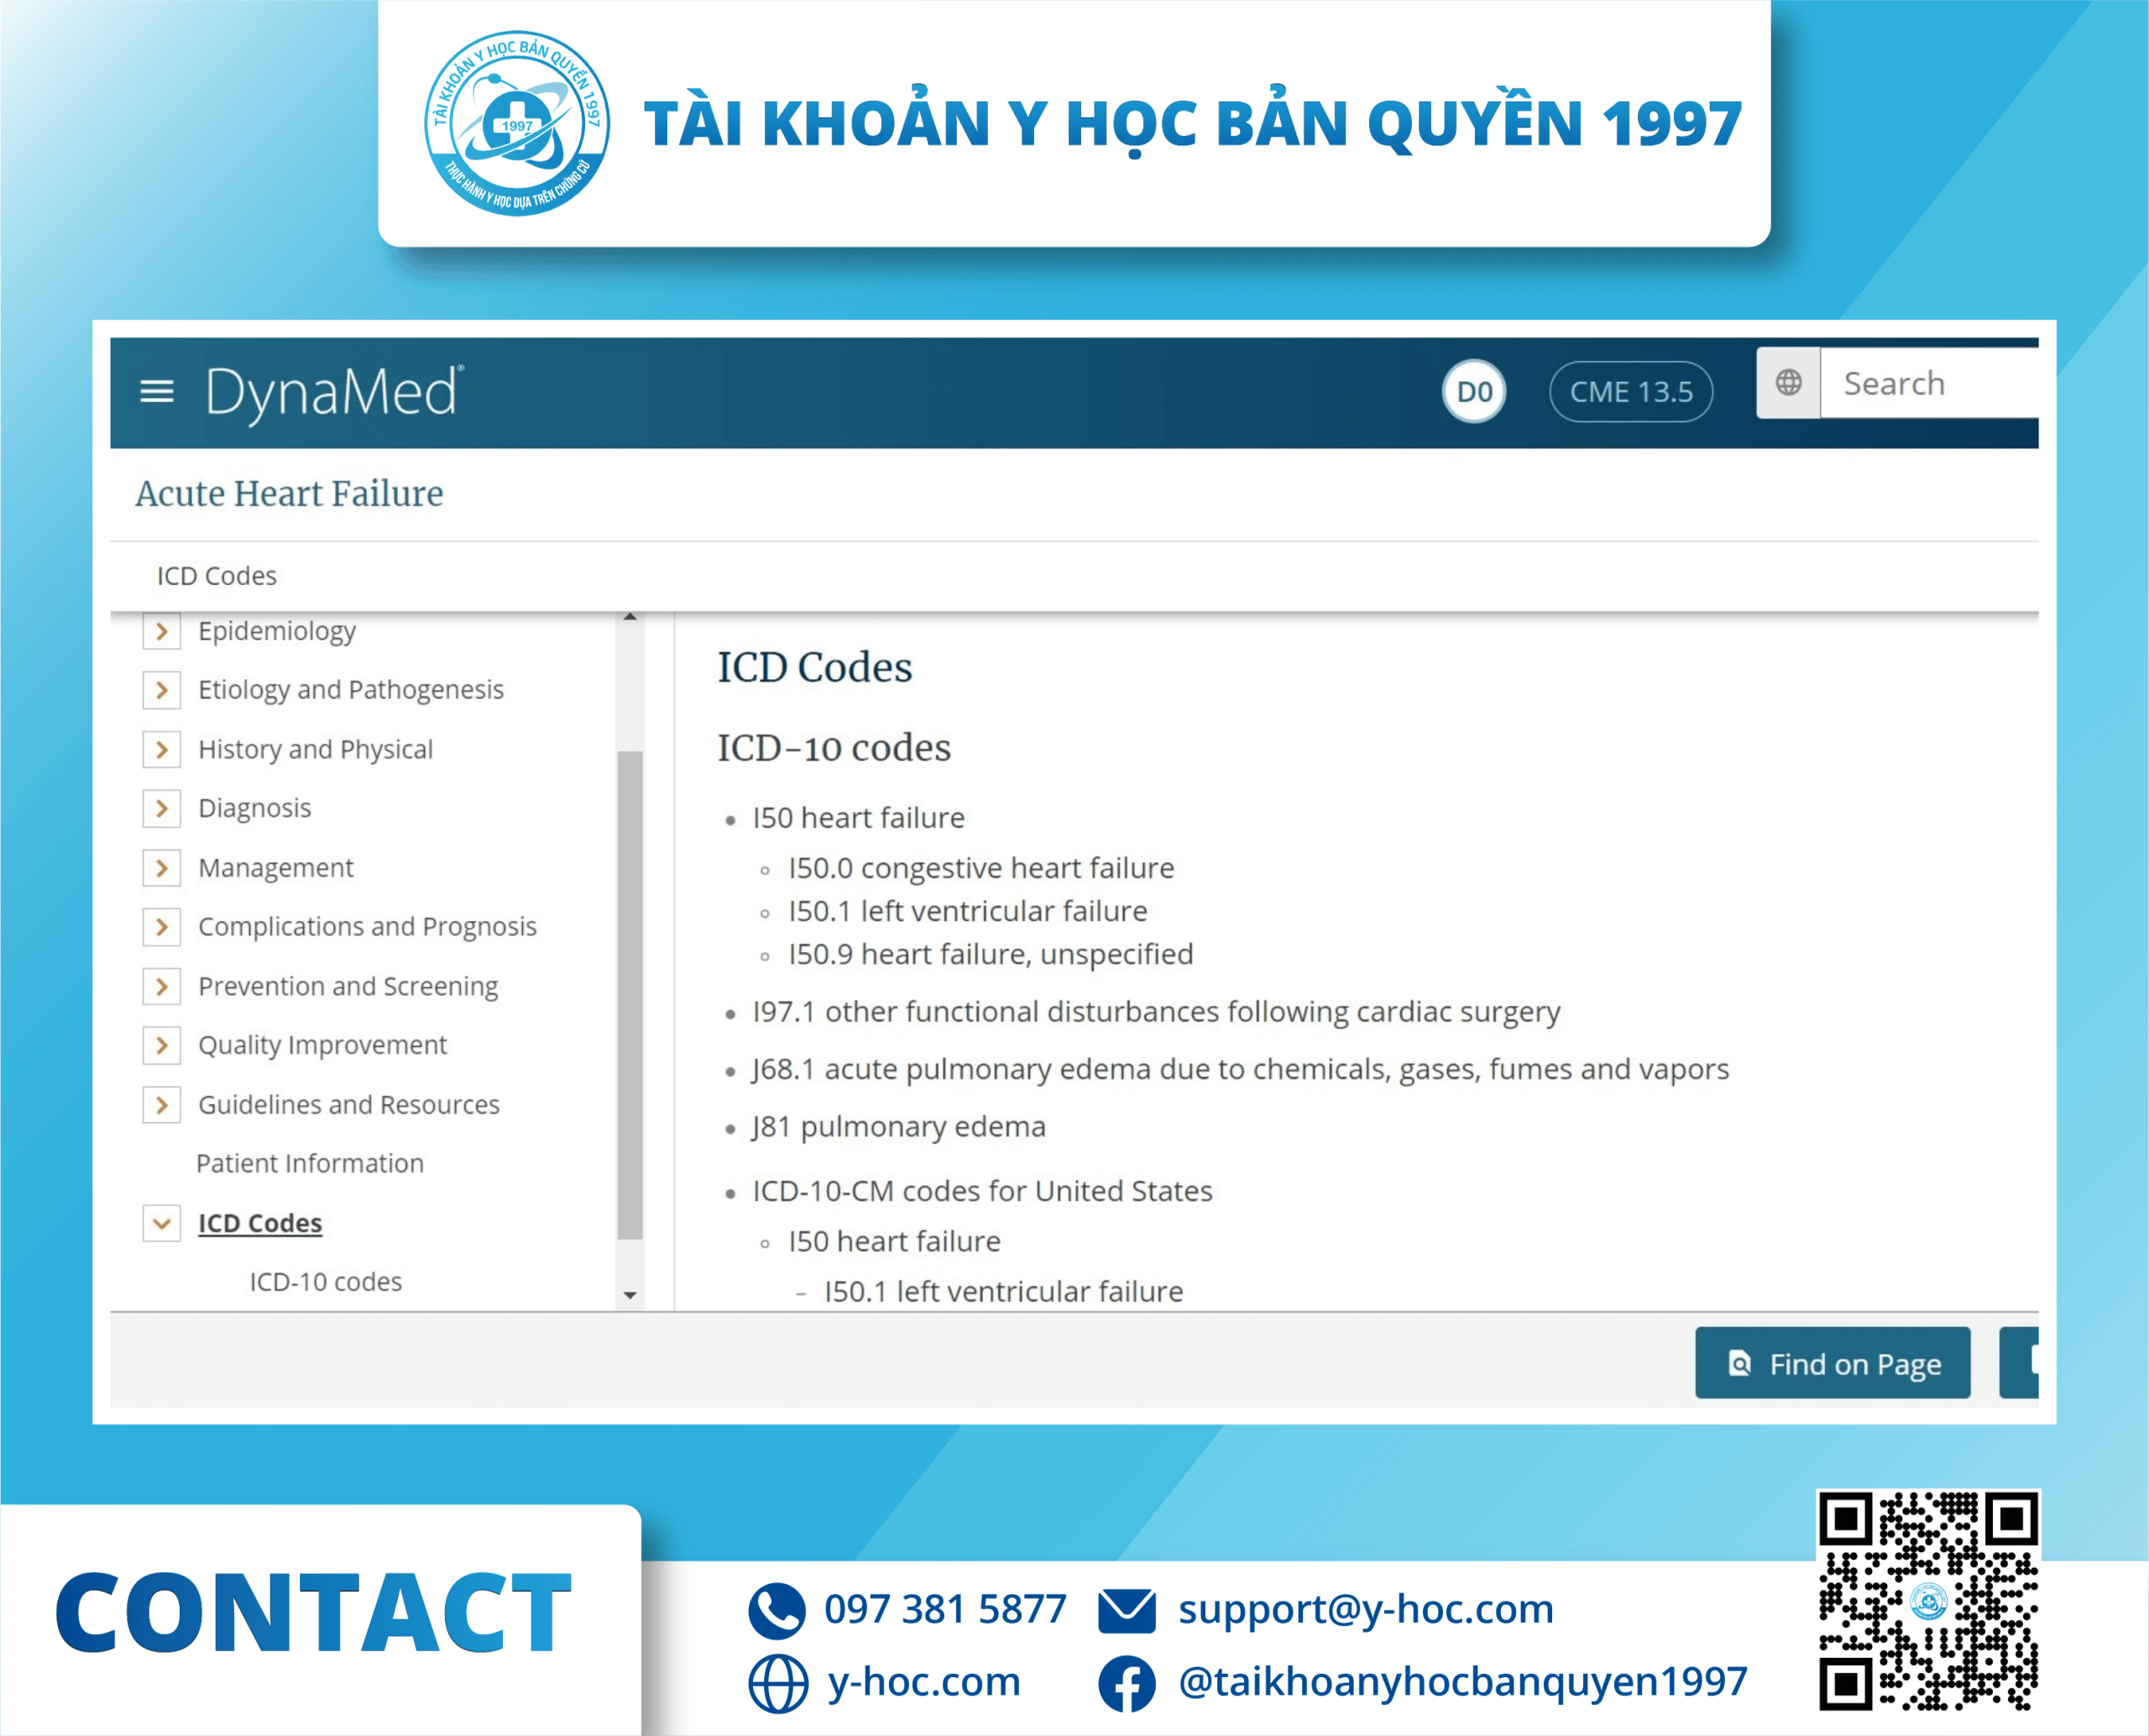
Task: Open Patient Information in sidebar
Action: tap(310, 1163)
